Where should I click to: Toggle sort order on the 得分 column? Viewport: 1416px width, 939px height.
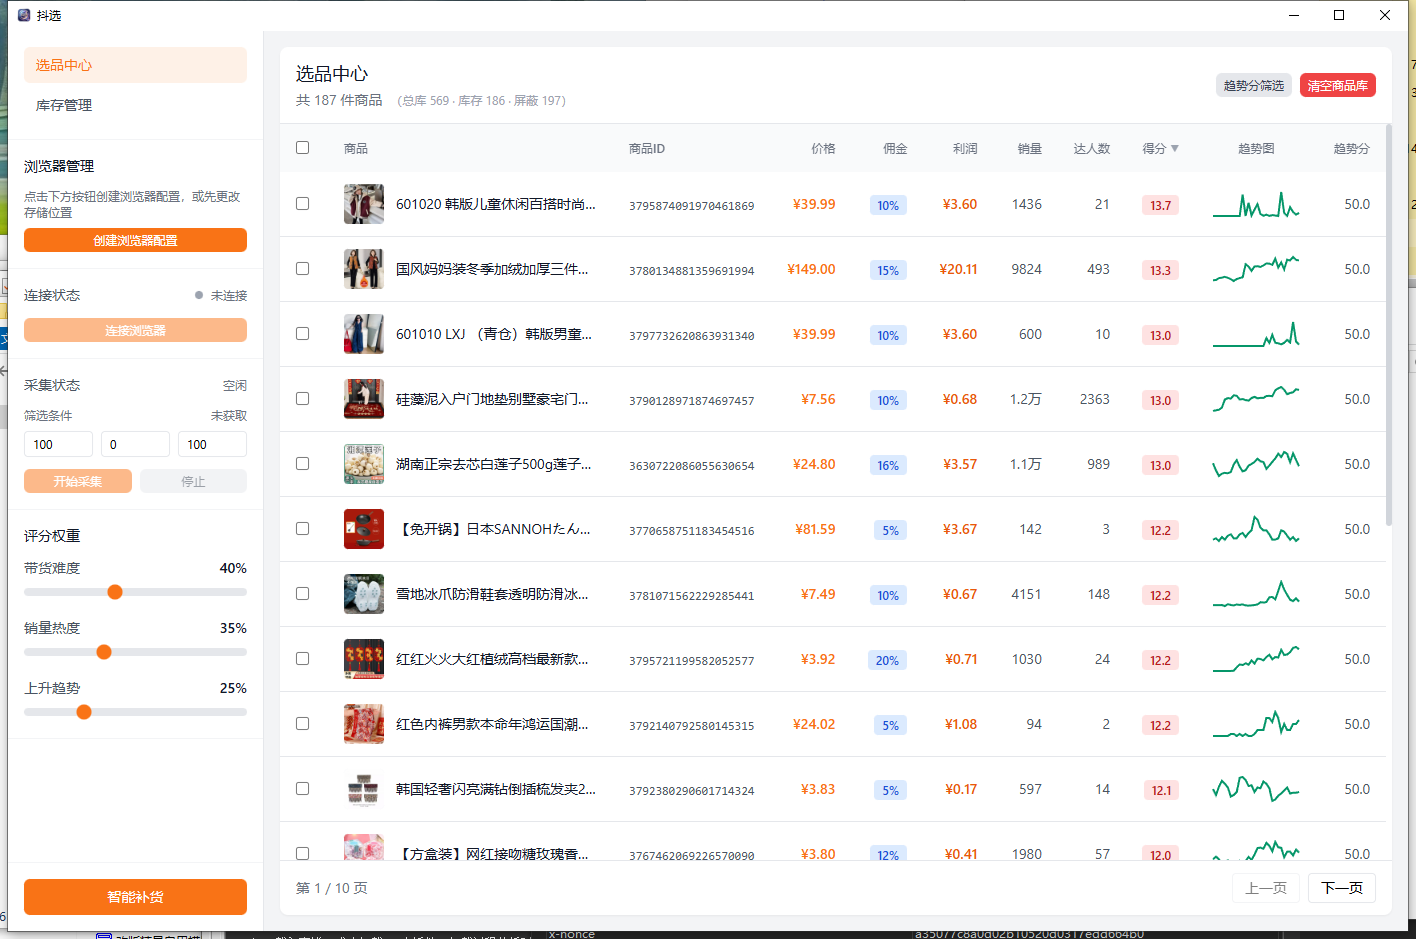click(1160, 147)
